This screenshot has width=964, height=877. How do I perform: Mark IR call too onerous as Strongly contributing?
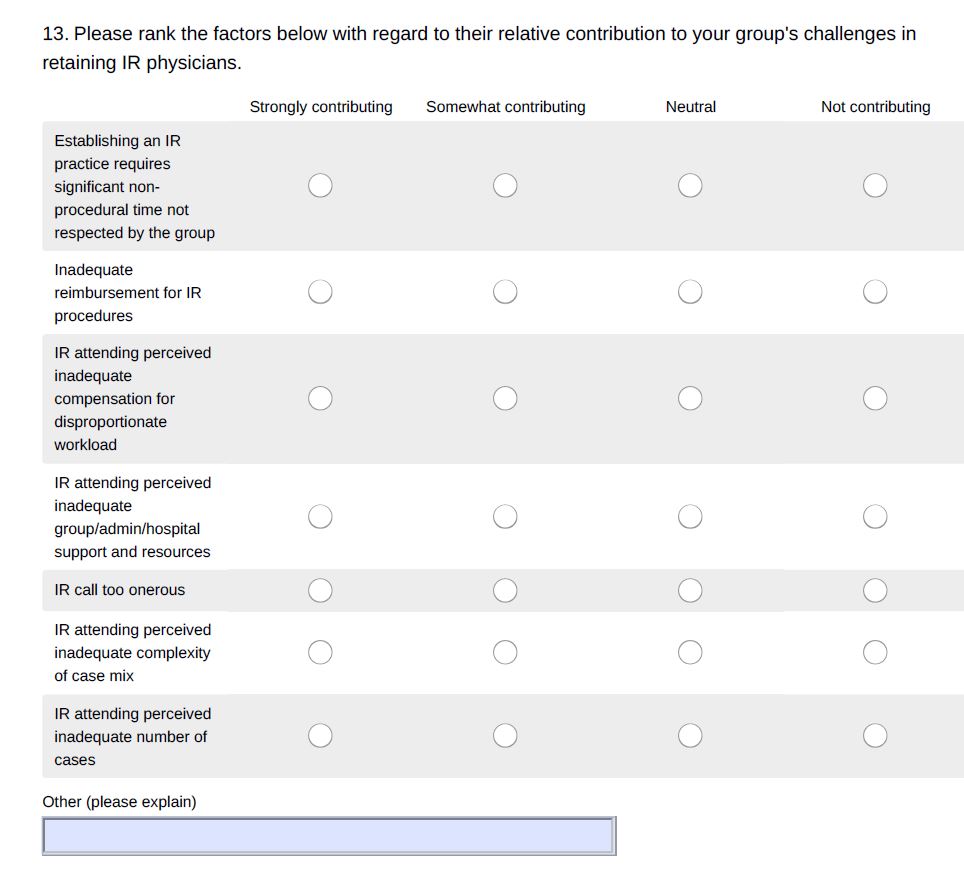[x=320, y=590]
